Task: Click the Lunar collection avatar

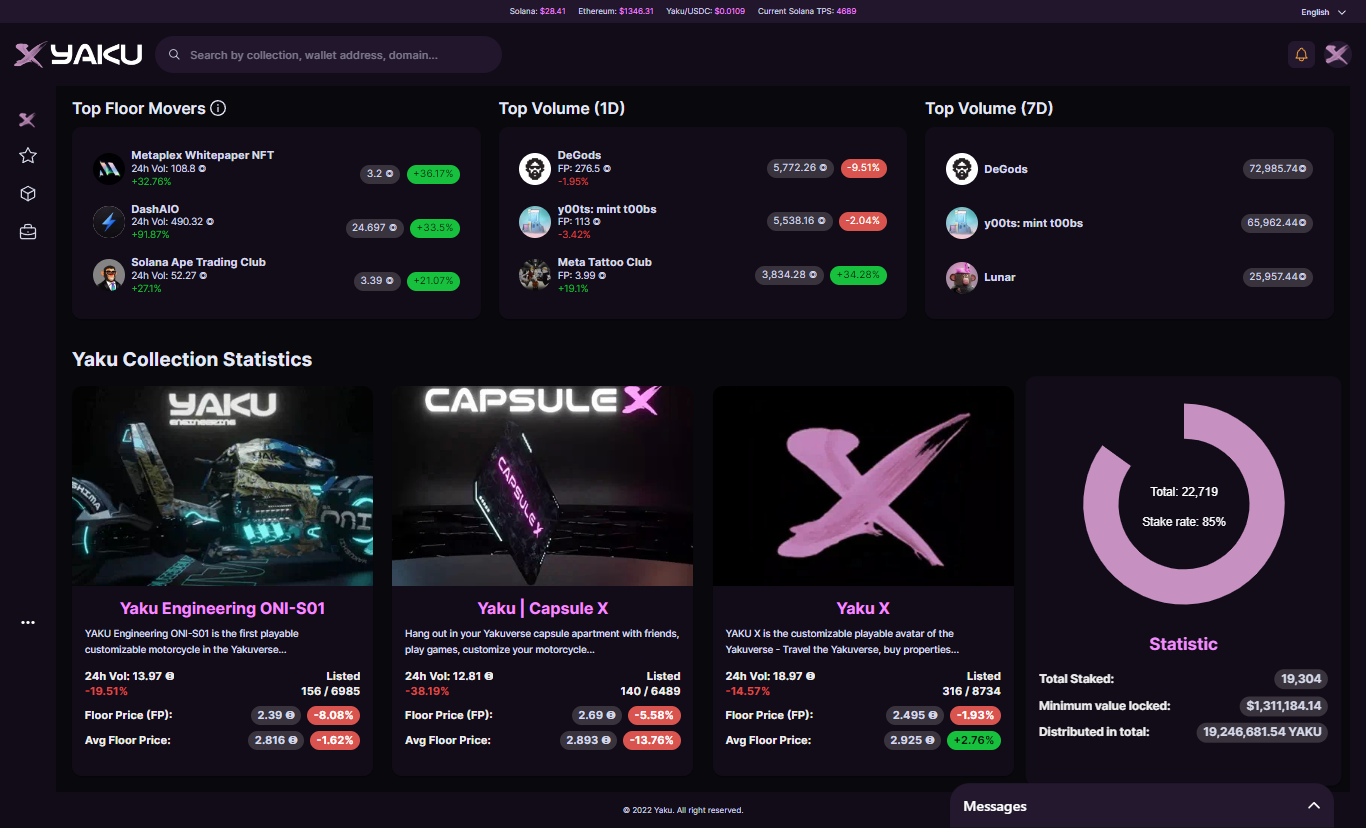Action: (962, 277)
